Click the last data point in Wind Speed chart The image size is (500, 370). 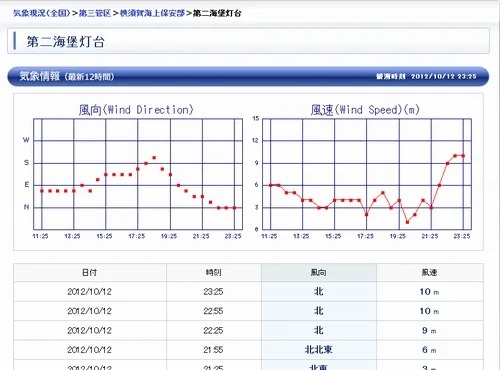click(463, 156)
